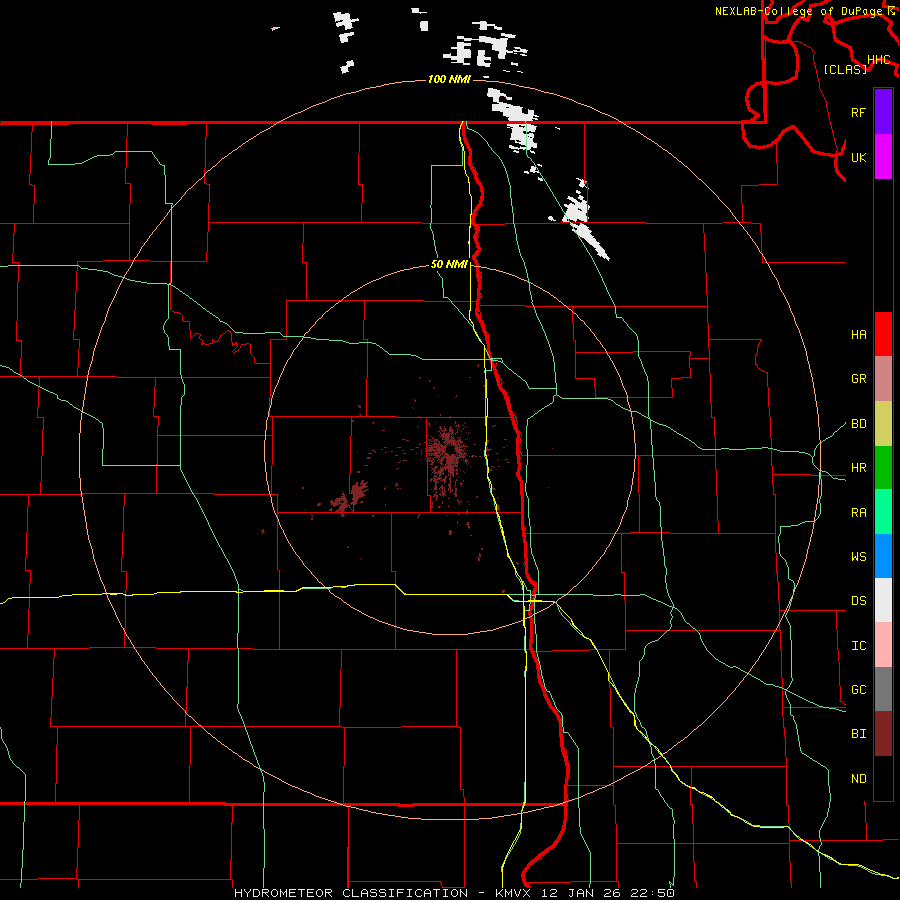Screen dimensions: 900x900
Task: Click the UK magenta legend color swatch
Action: pos(883,156)
